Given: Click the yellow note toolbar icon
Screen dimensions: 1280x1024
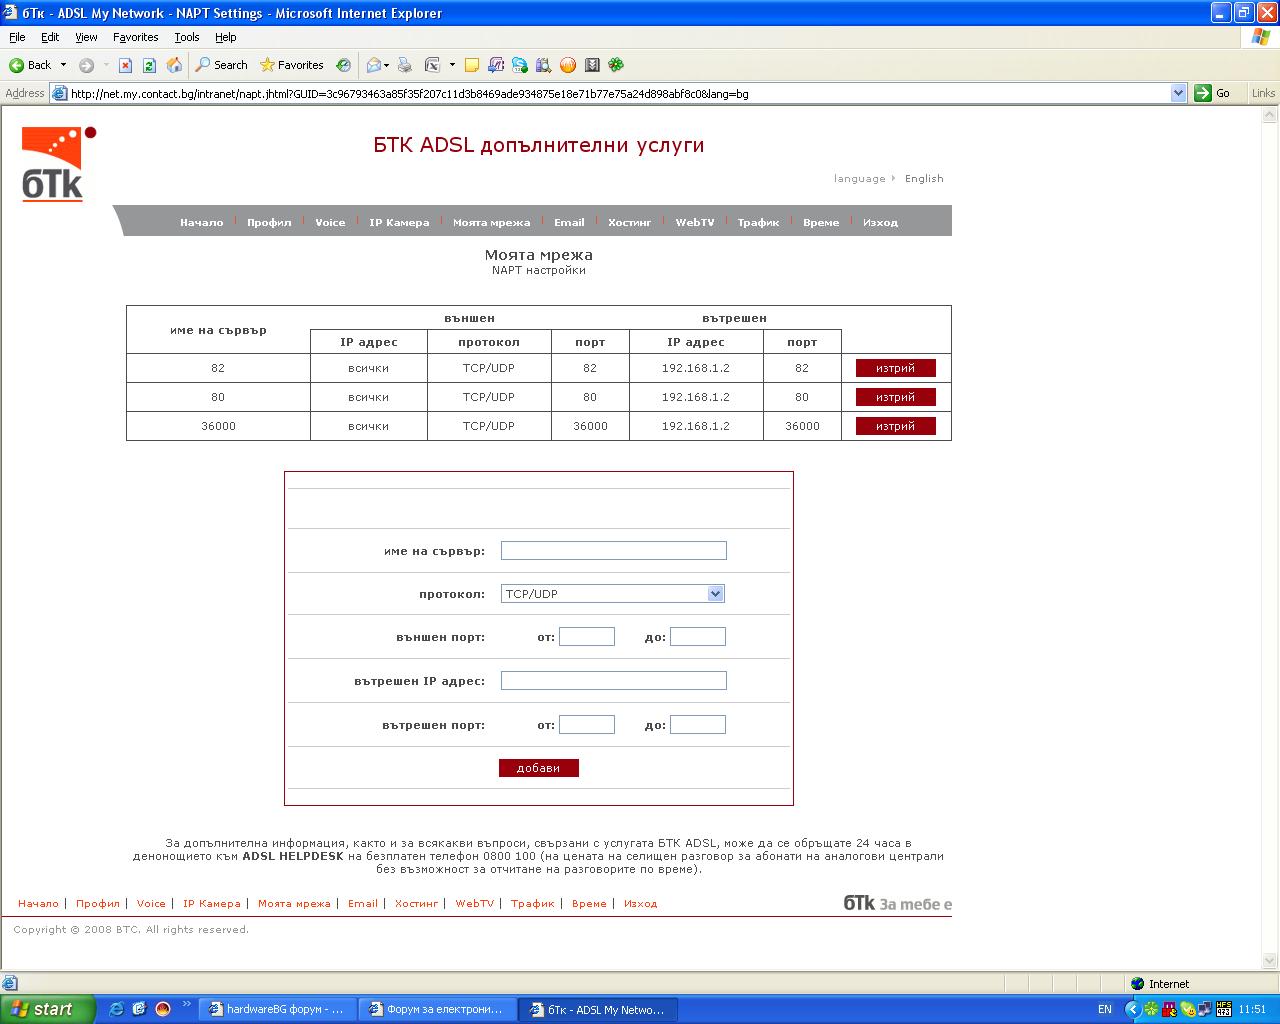Looking at the screenshot, I should 472,65.
